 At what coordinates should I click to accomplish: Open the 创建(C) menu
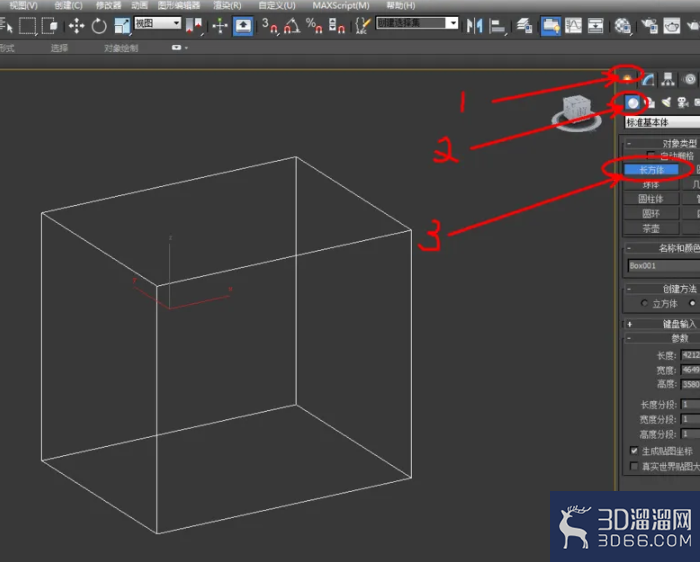pyautogui.click(x=68, y=5)
